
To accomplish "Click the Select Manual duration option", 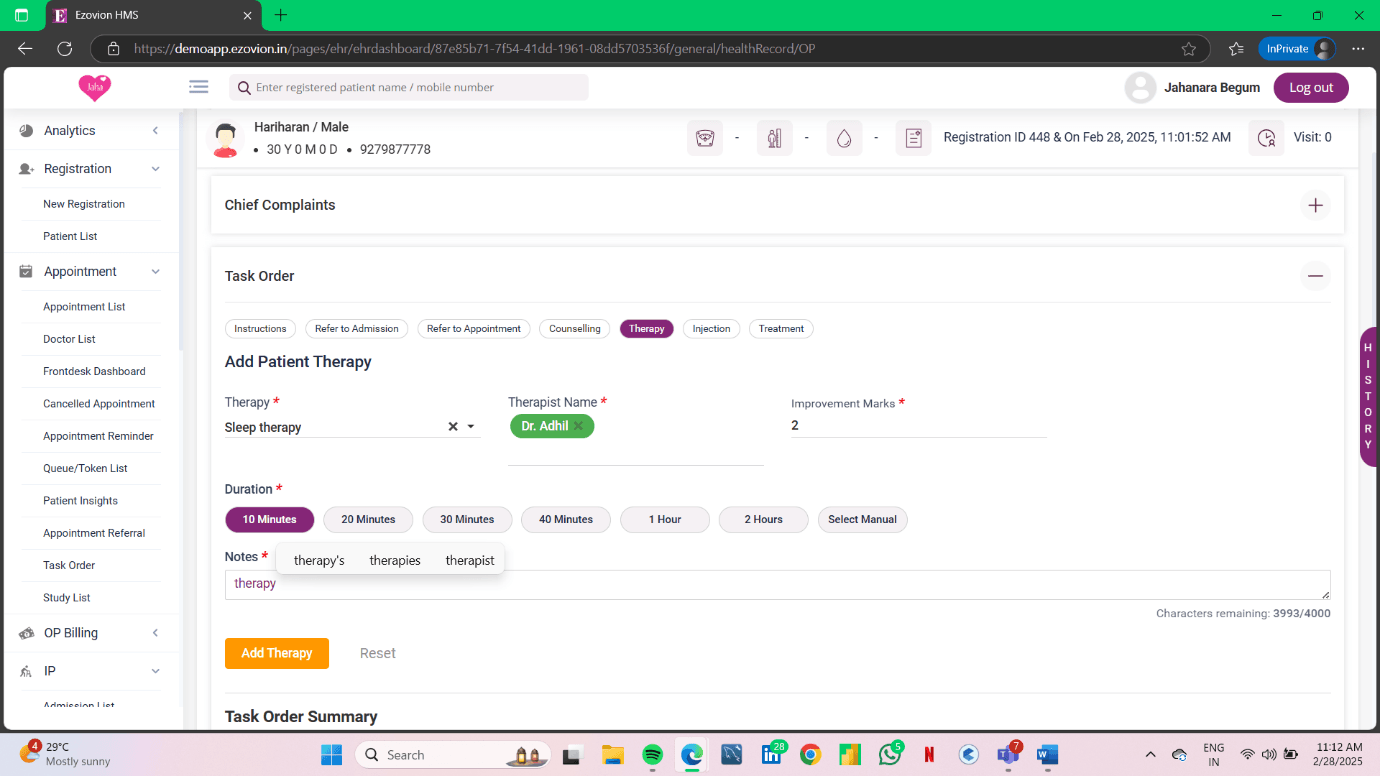I will click(863, 519).
